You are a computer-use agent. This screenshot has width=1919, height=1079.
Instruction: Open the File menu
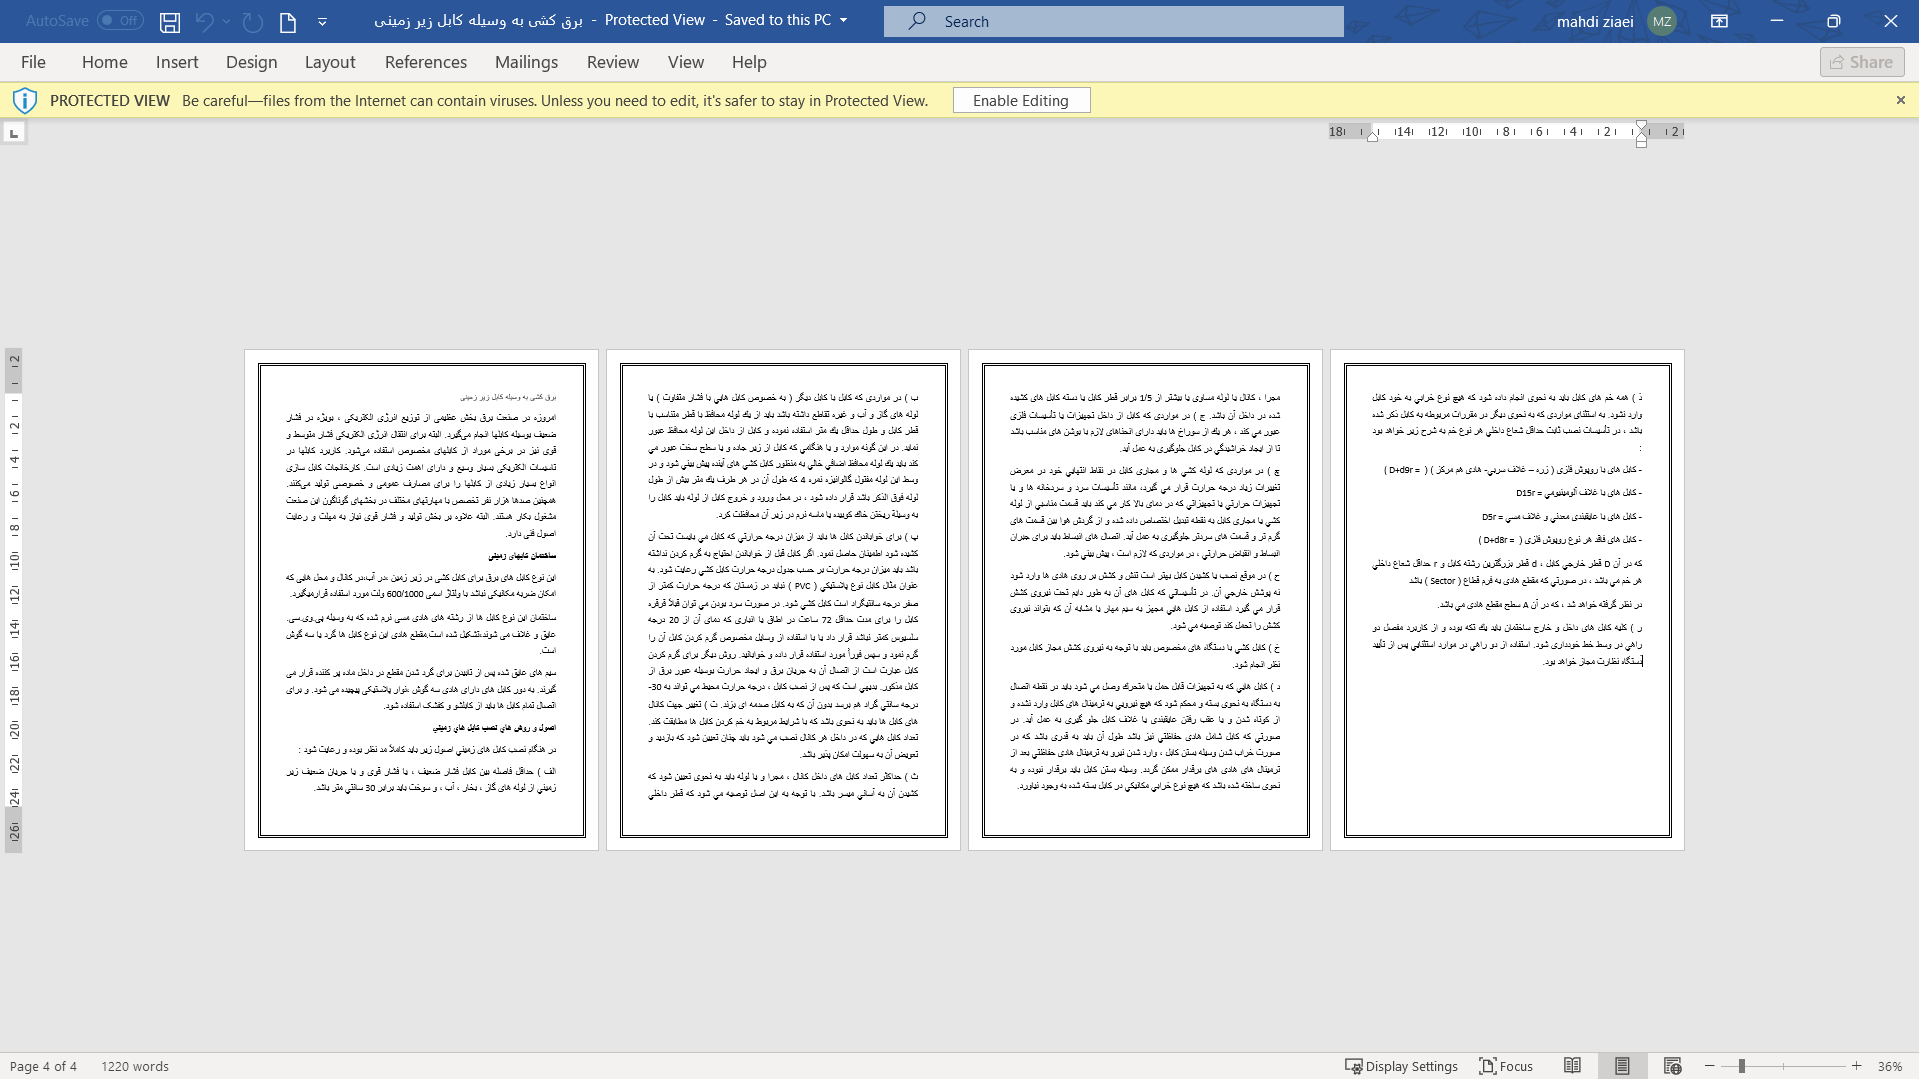[x=33, y=62]
